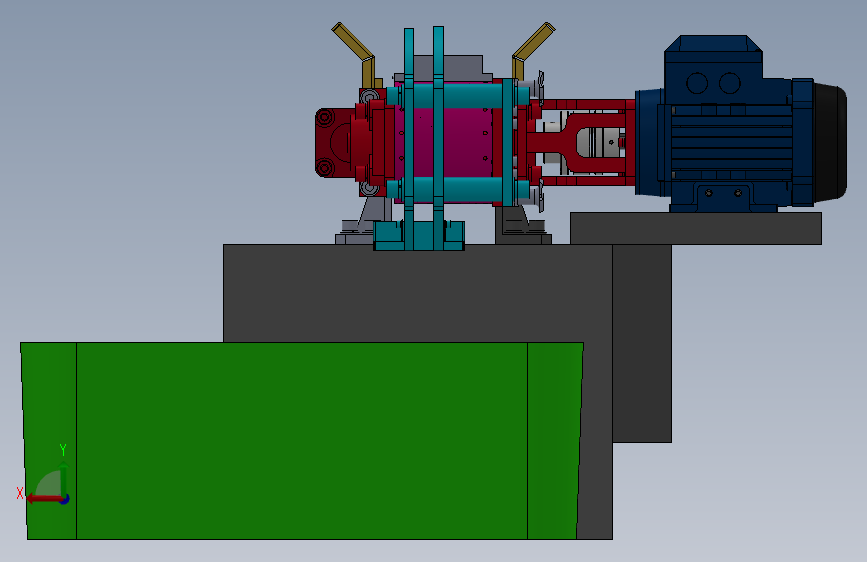Select the red pump end cap at left
The height and width of the screenshot is (562, 867).
(x=335, y=143)
